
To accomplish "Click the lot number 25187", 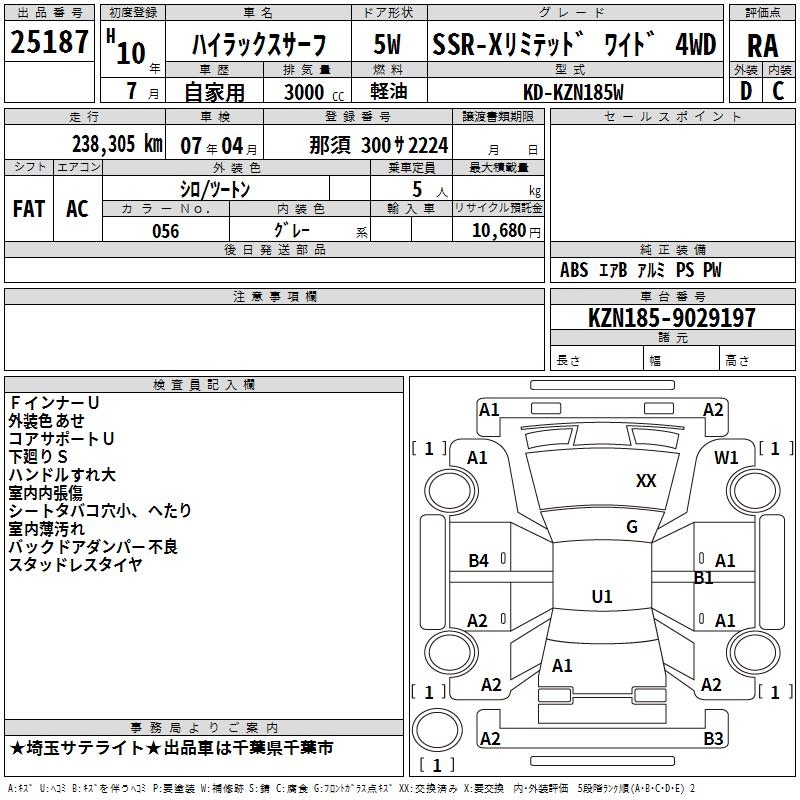I will pos(49,42).
